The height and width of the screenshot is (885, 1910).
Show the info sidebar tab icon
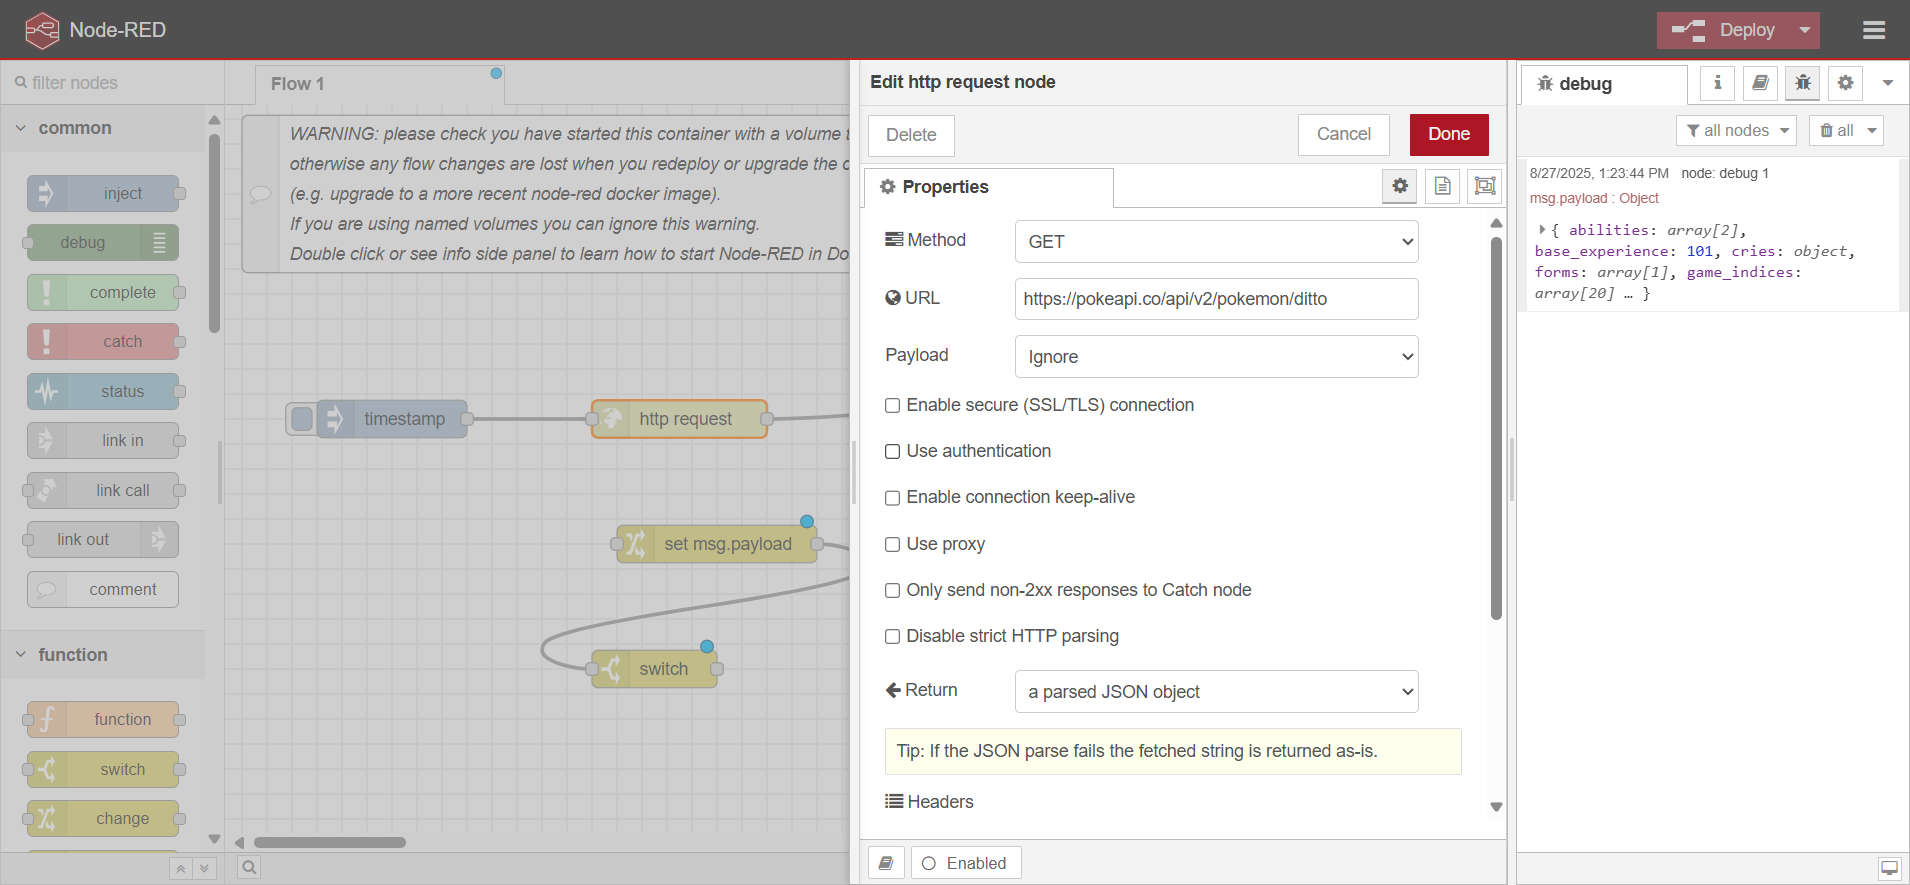(1718, 83)
